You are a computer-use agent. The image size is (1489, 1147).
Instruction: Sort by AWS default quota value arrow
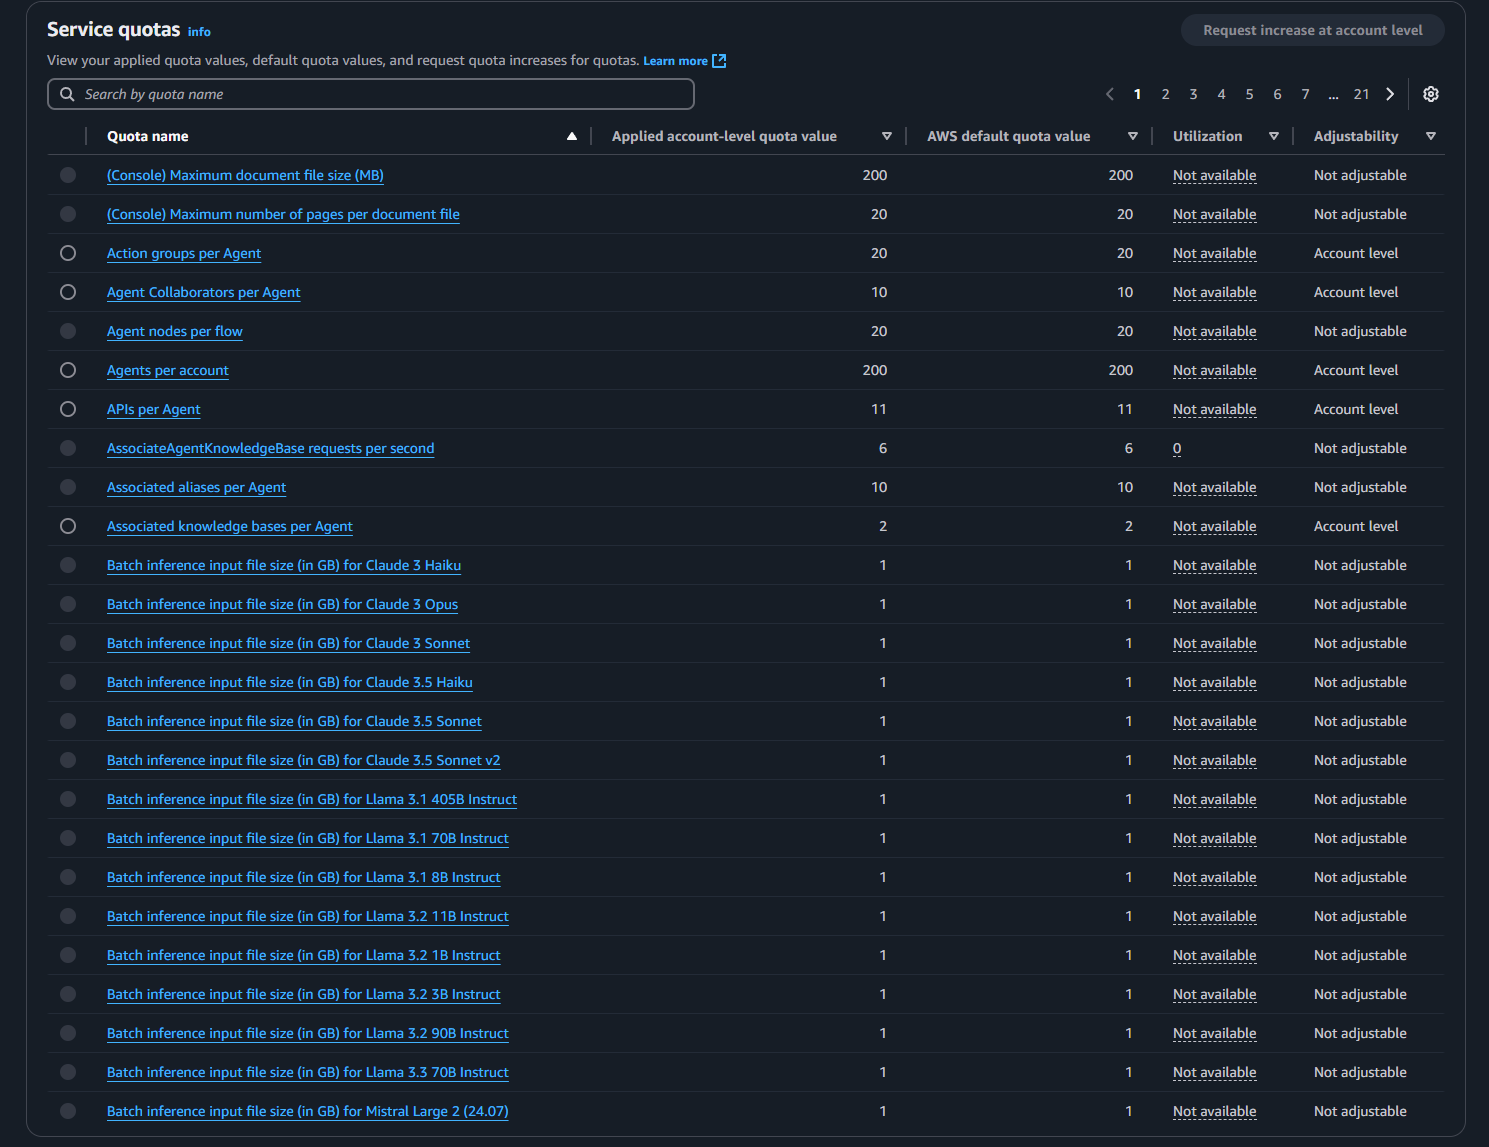point(1133,136)
